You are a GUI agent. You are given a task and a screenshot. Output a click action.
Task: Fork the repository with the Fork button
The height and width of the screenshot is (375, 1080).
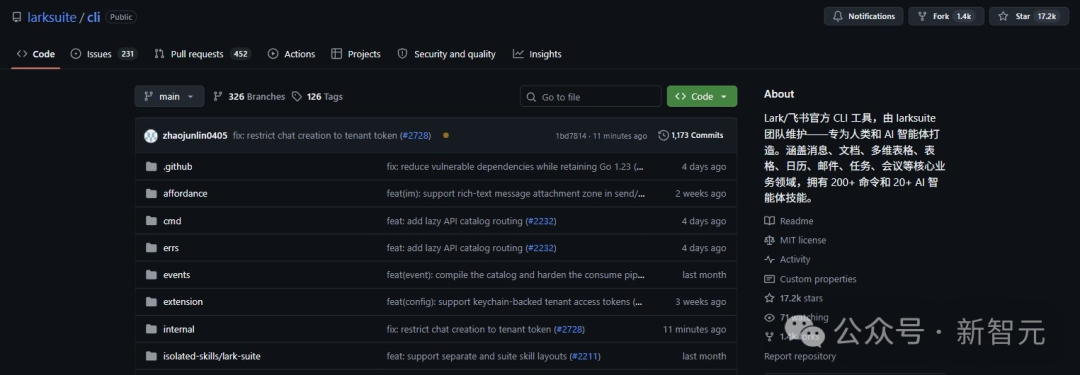coord(946,17)
